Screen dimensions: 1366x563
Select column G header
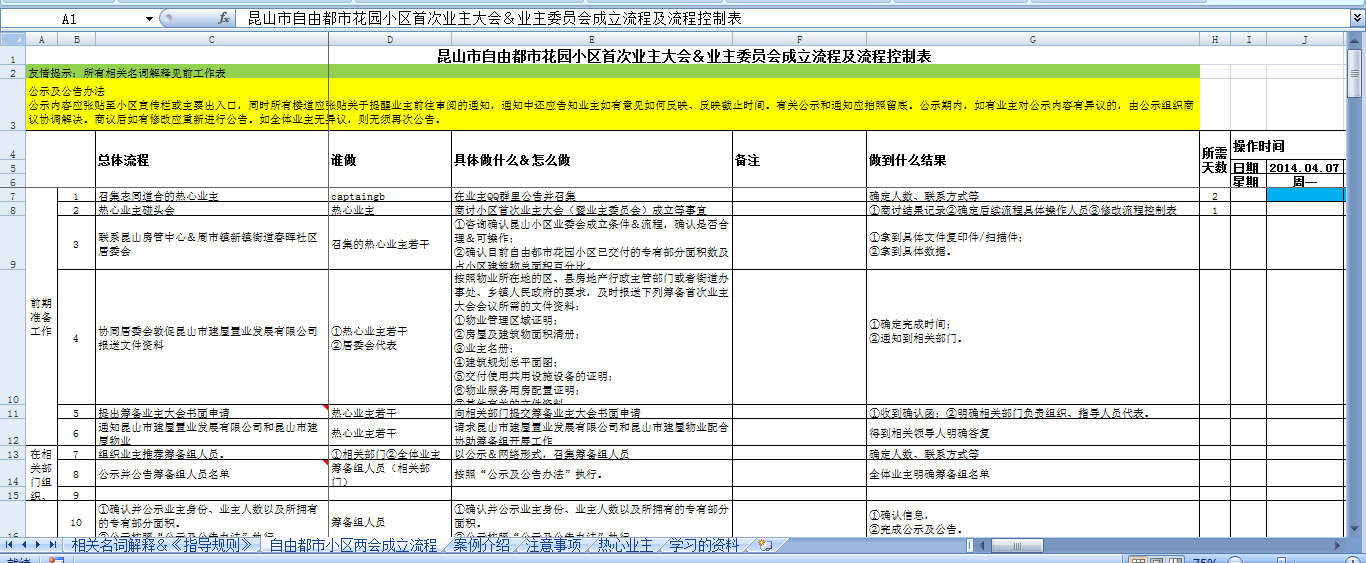coord(1032,39)
